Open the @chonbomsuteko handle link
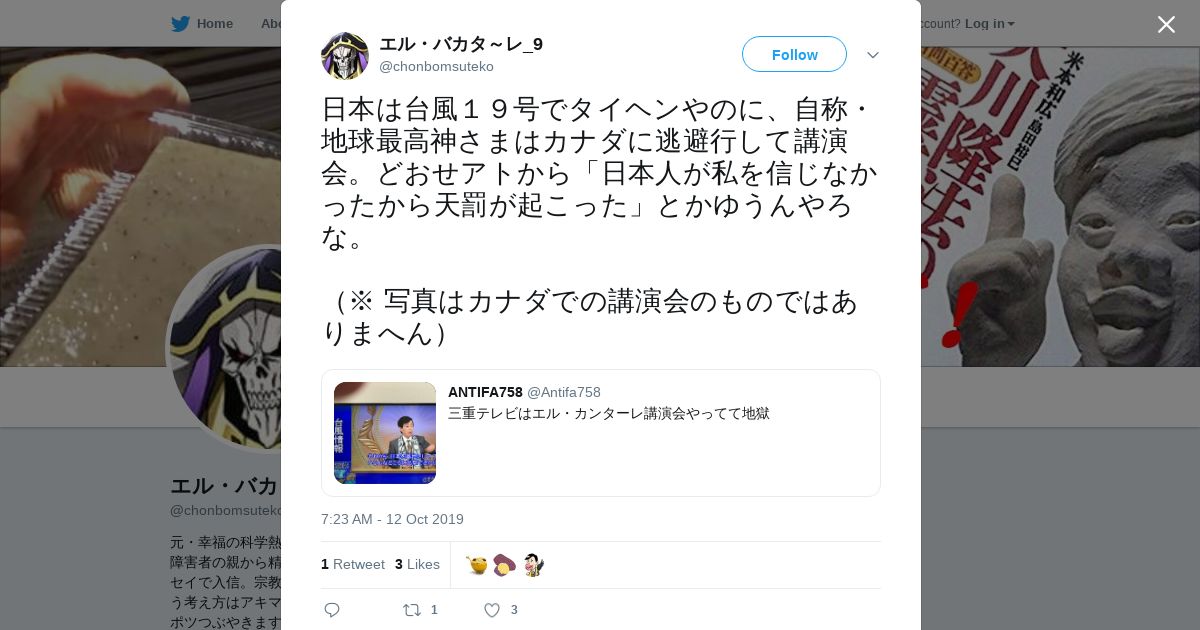1200x630 pixels. click(436, 66)
